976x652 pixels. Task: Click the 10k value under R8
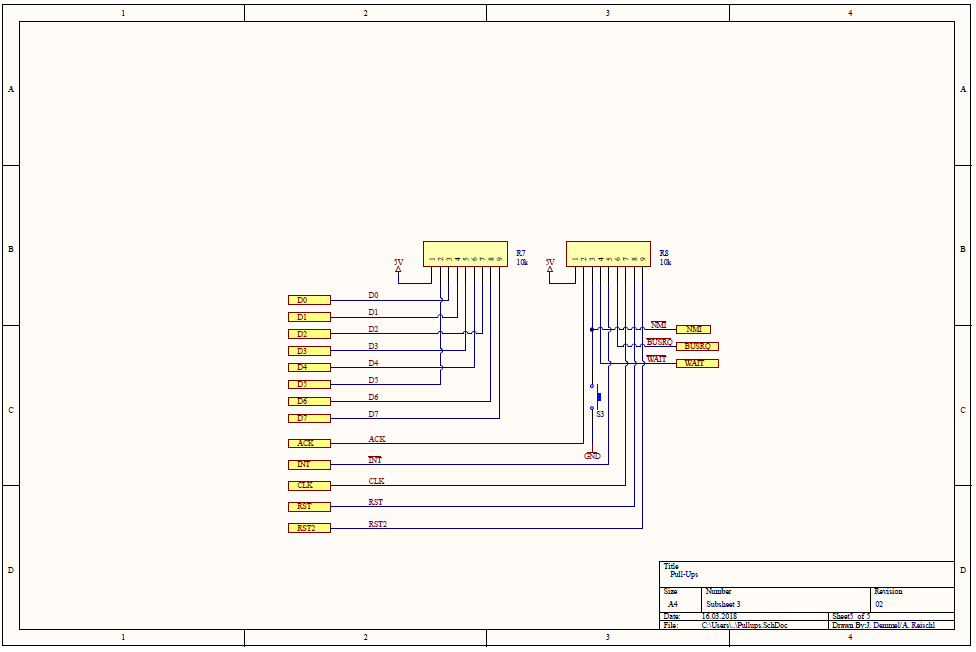665,262
